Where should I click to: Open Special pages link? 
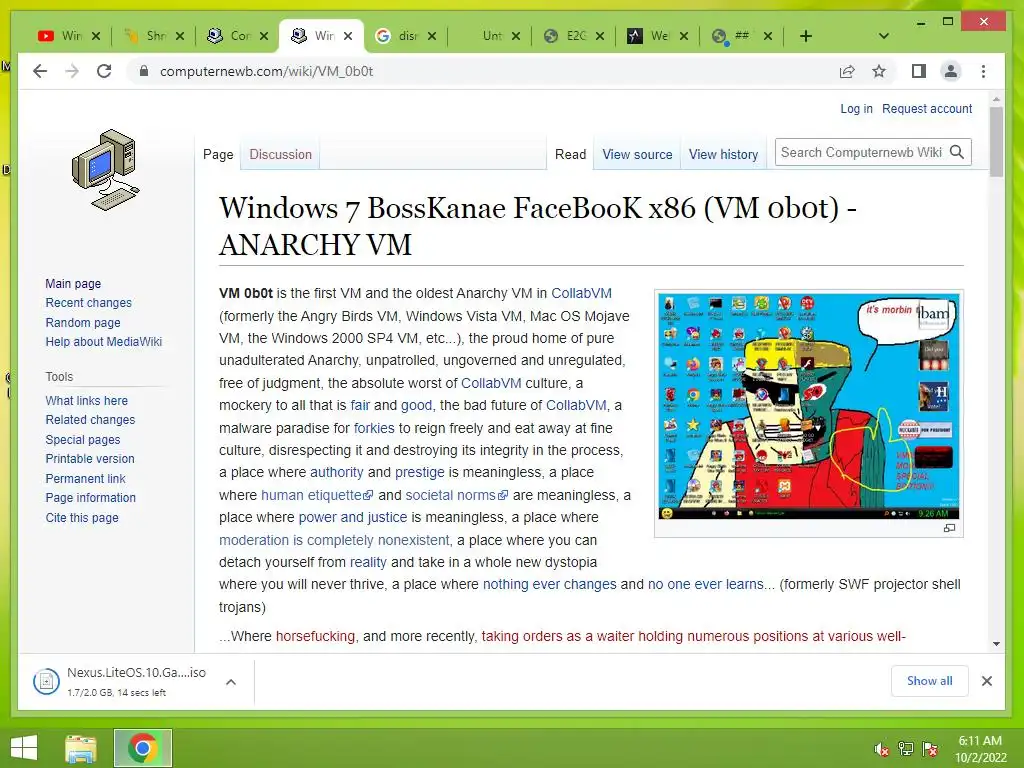click(82, 440)
